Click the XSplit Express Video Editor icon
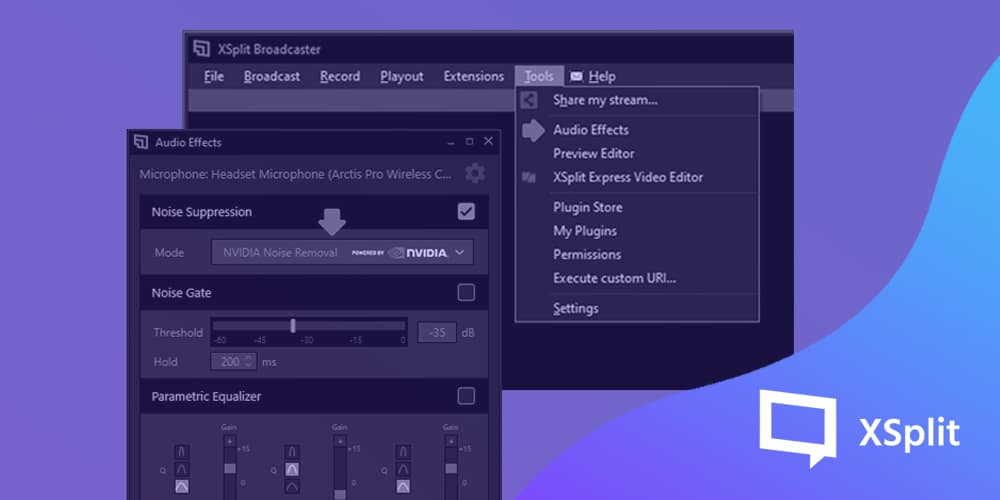 click(529, 177)
